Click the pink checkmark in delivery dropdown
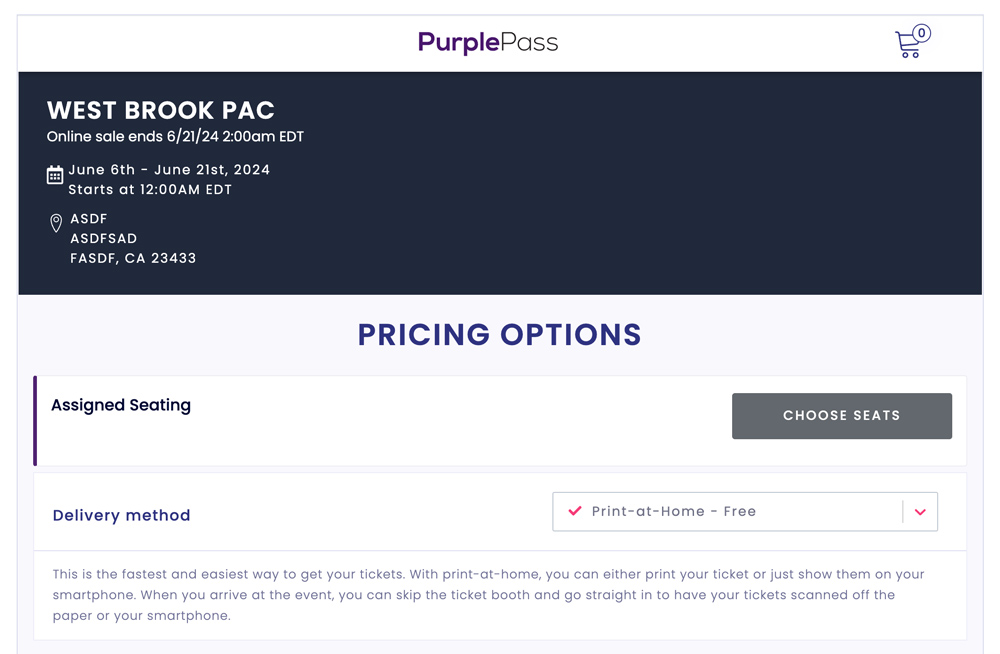 575,510
